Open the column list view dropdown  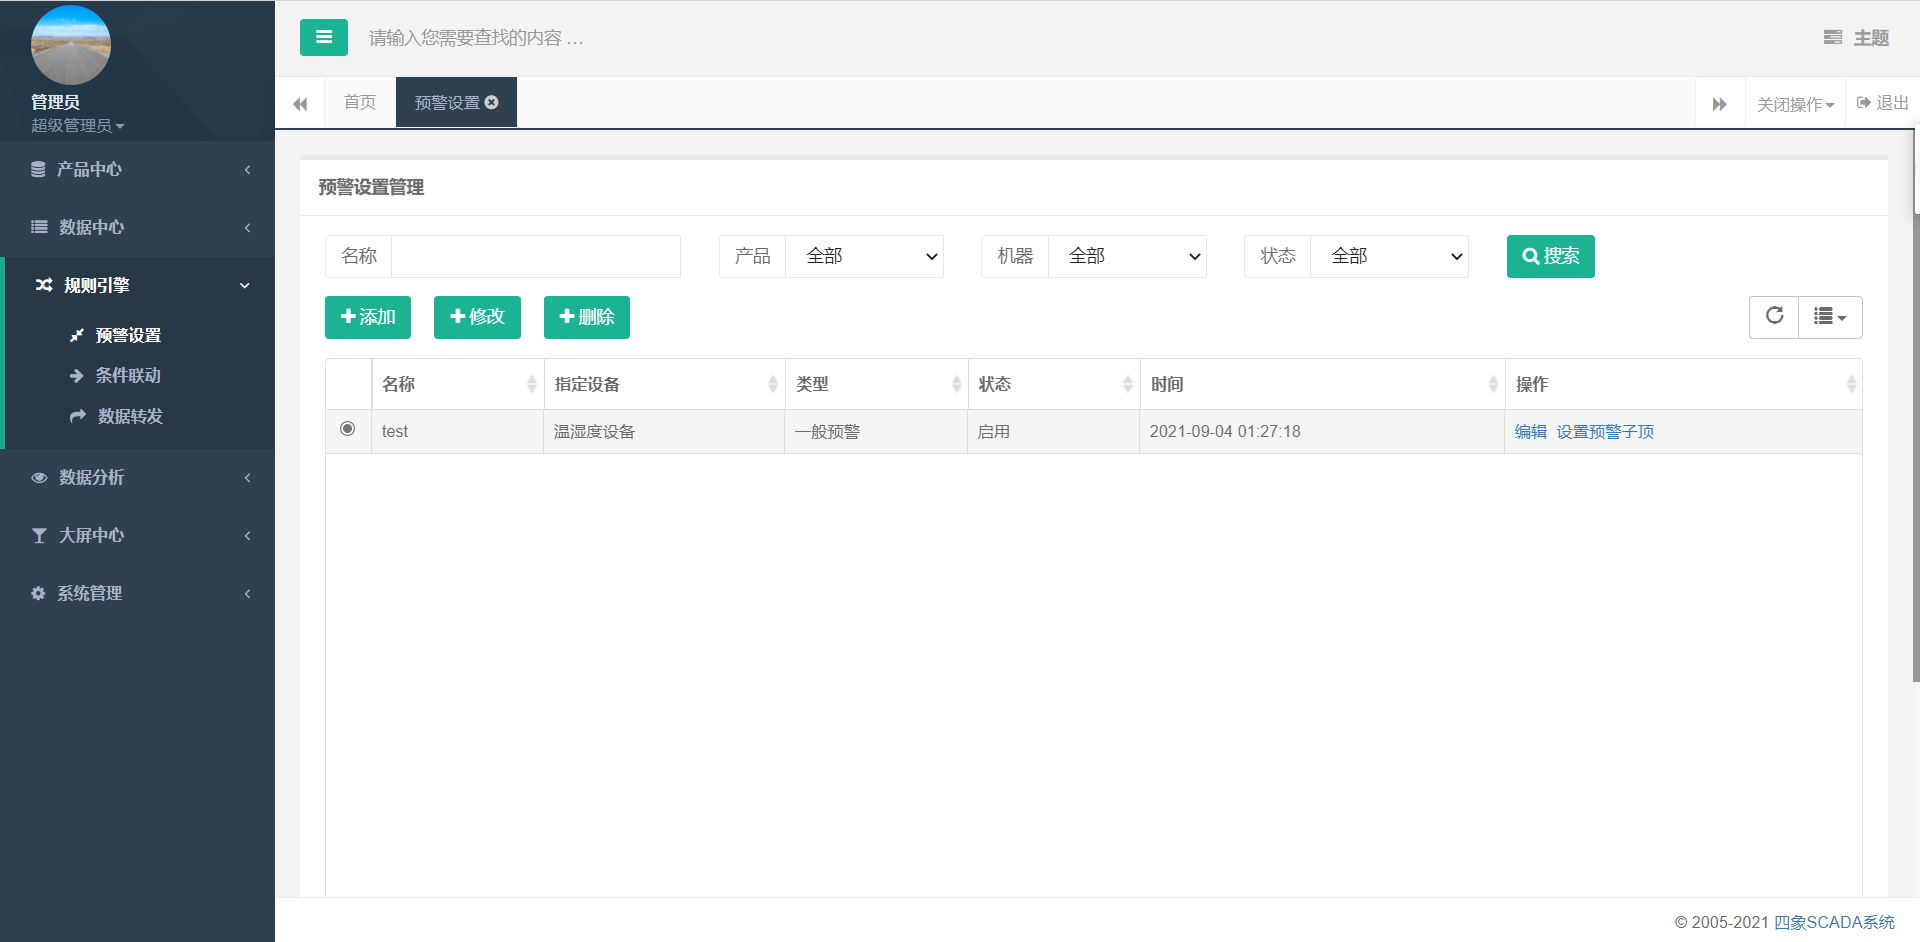[1829, 317]
